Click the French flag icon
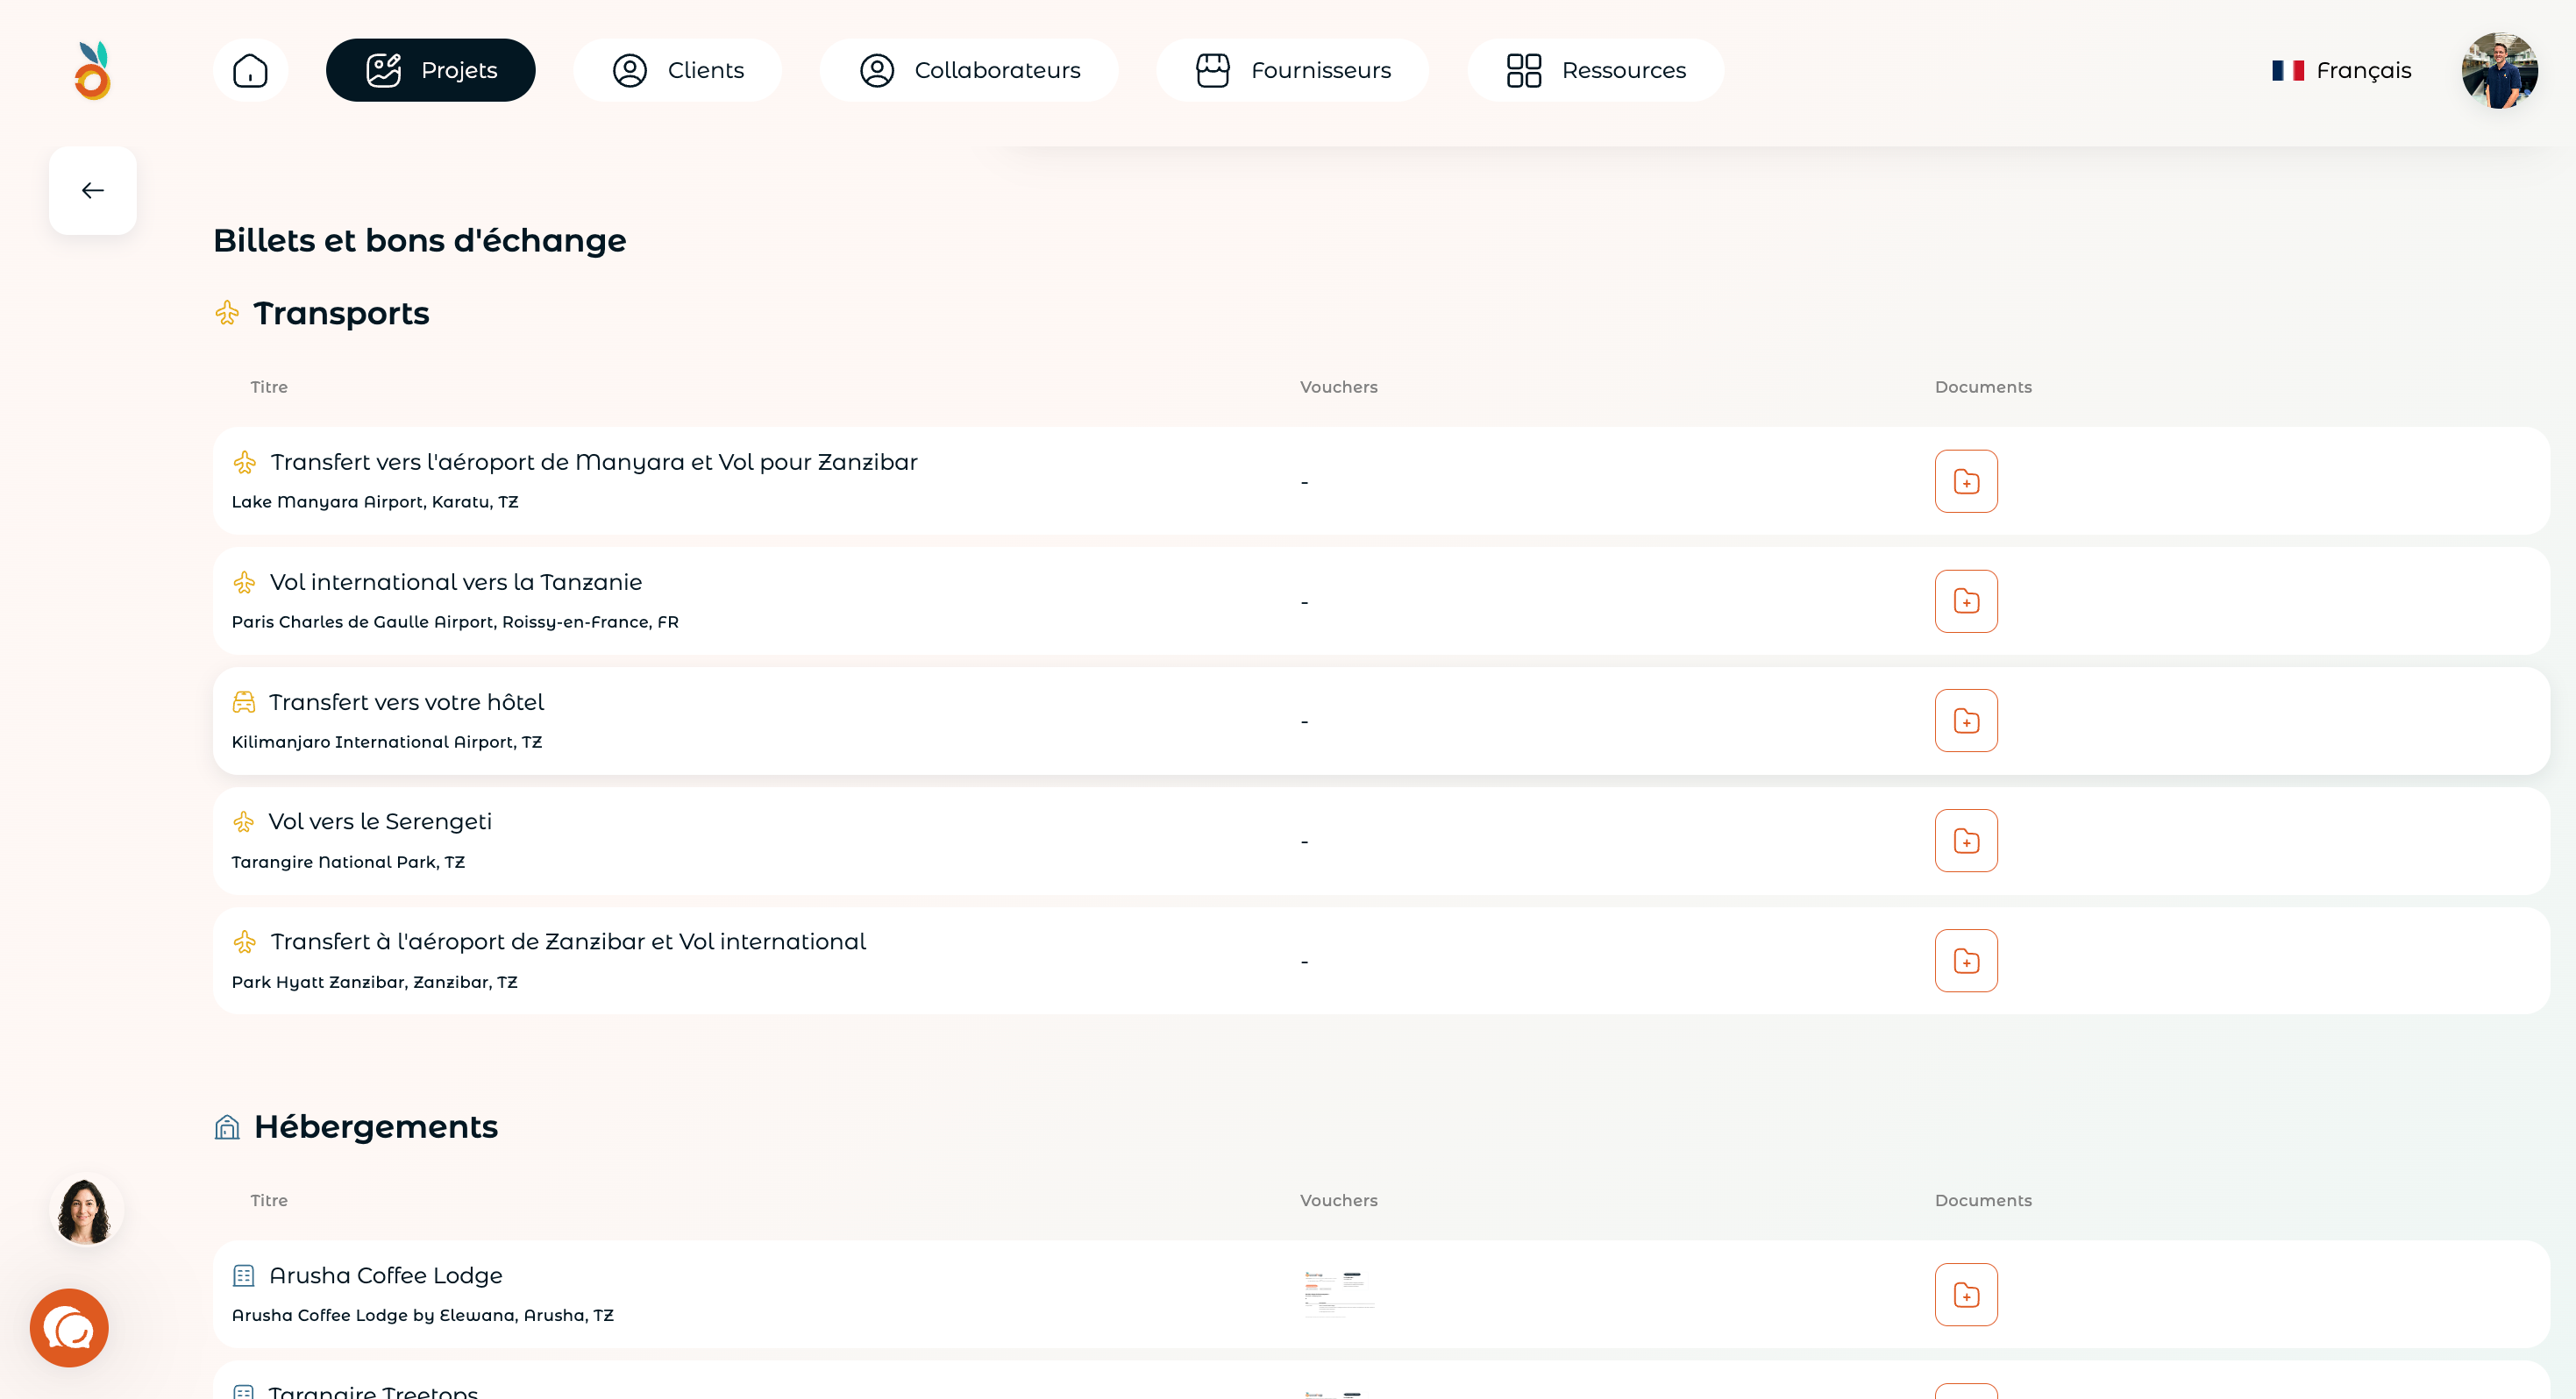Screen dimensions: 2576x1399 pyautogui.click(x=2288, y=70)
